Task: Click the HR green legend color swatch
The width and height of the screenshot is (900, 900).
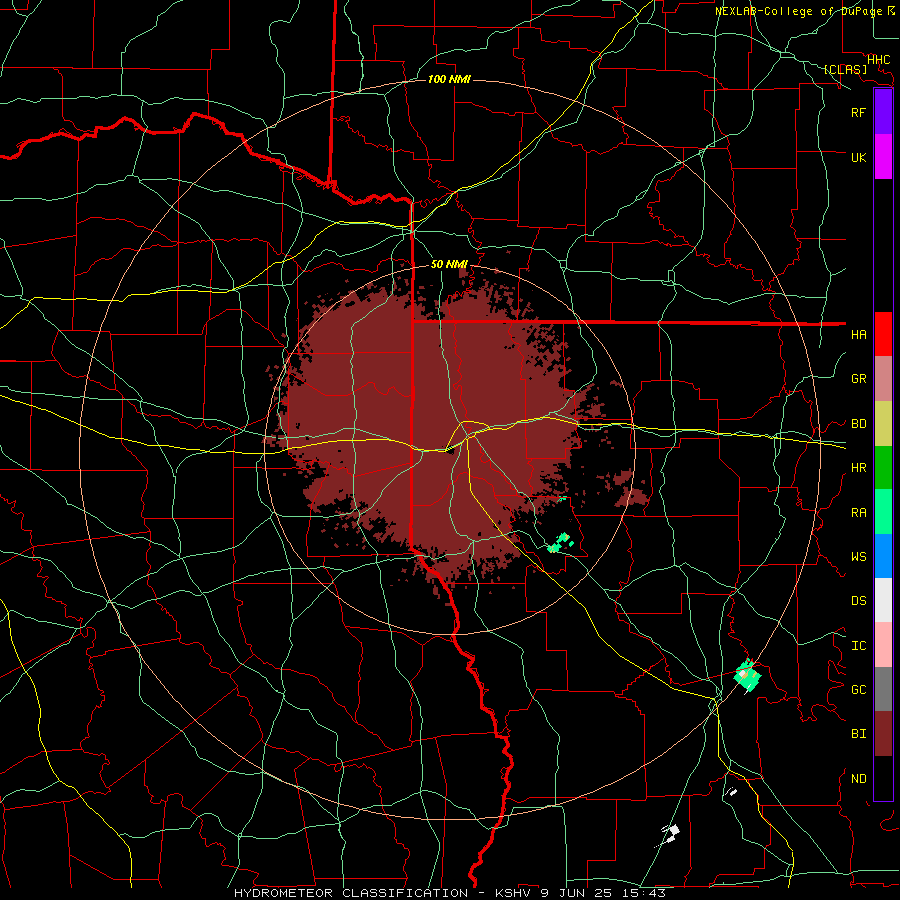Action: tap(883, 467)
